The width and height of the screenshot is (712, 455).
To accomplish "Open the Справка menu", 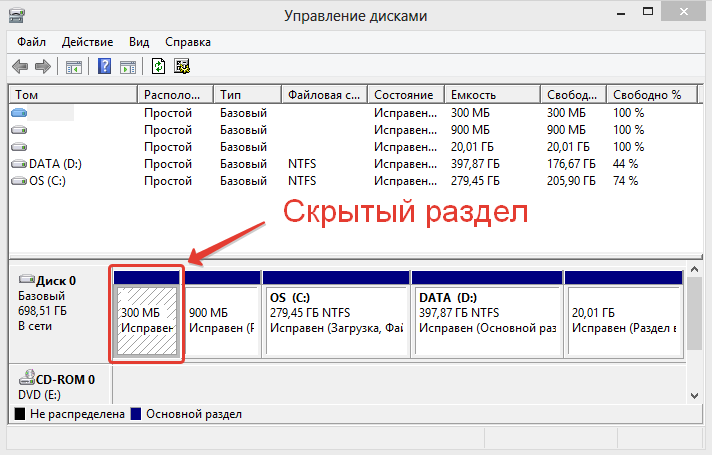I will [x=188, y=42].
